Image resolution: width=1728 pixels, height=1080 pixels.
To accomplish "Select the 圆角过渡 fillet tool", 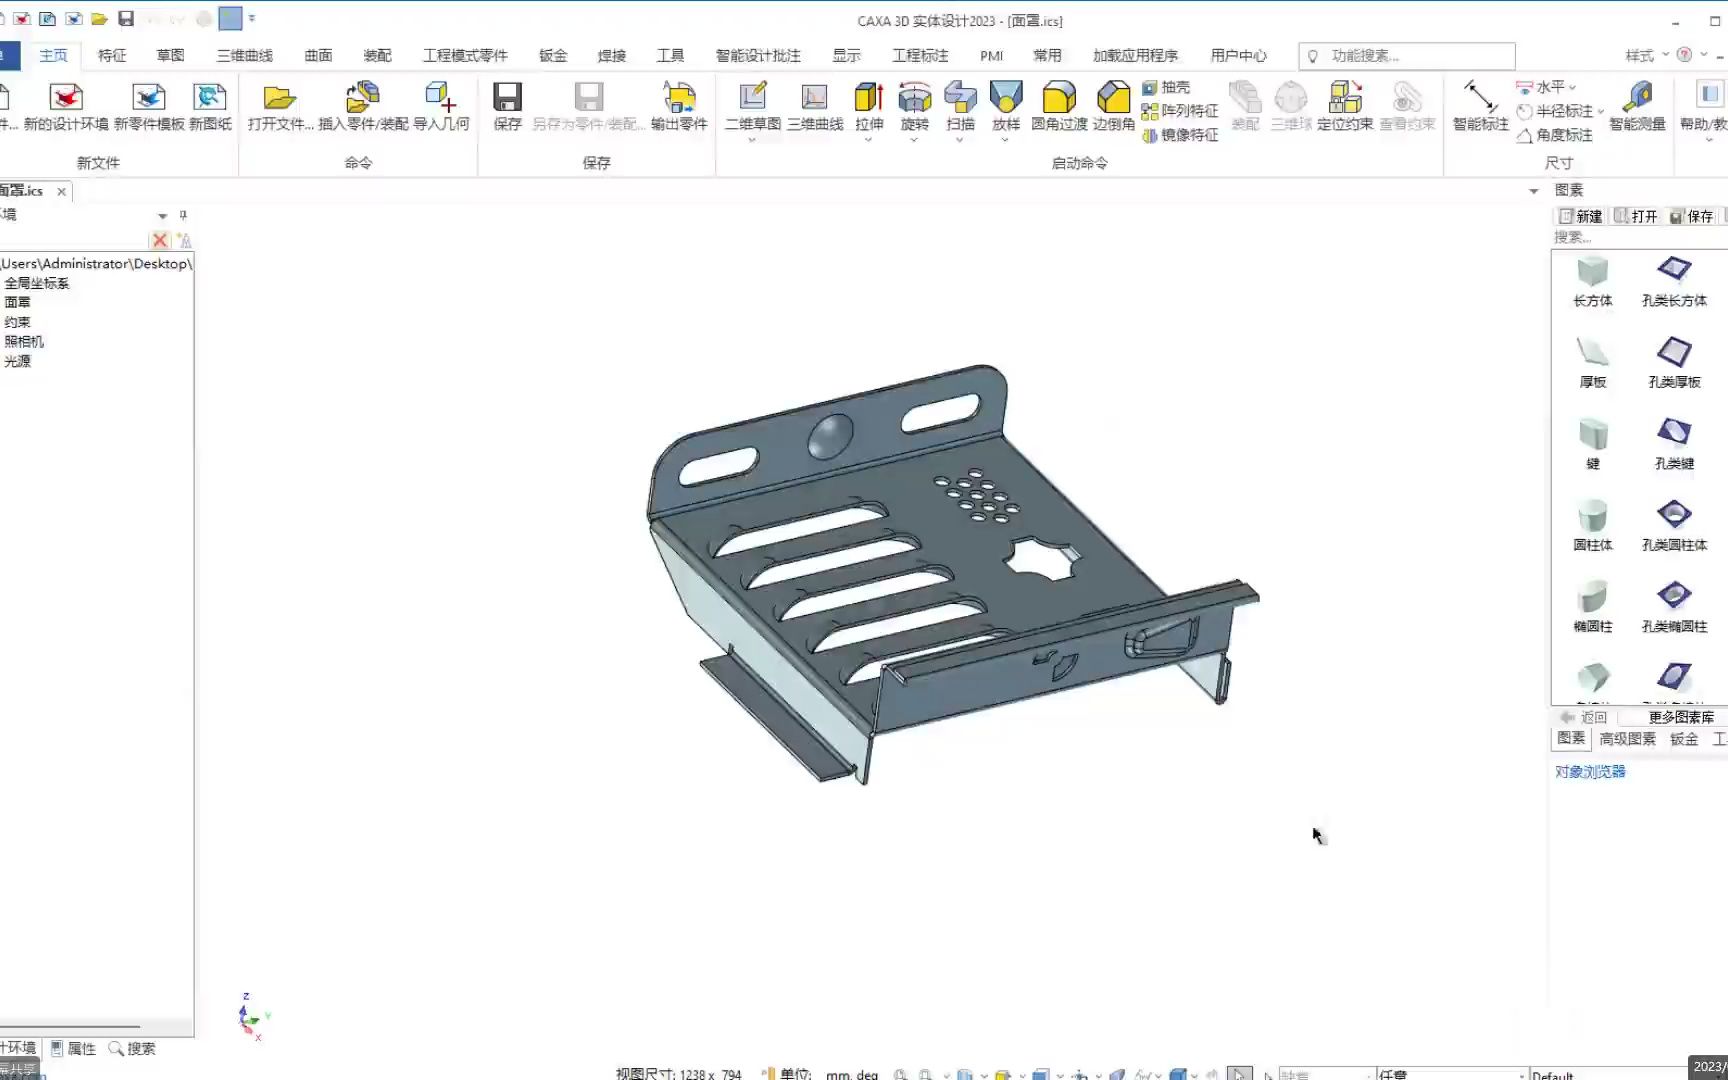I will (x=1059, y=107).
